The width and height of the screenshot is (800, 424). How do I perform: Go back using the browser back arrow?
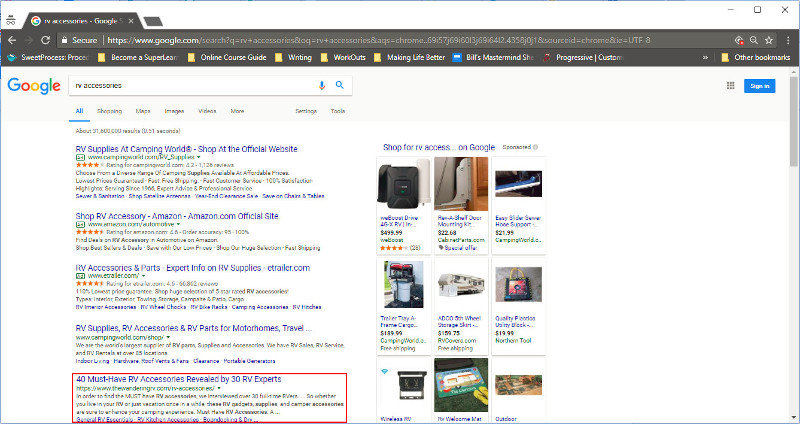click(x=12, y=40)
